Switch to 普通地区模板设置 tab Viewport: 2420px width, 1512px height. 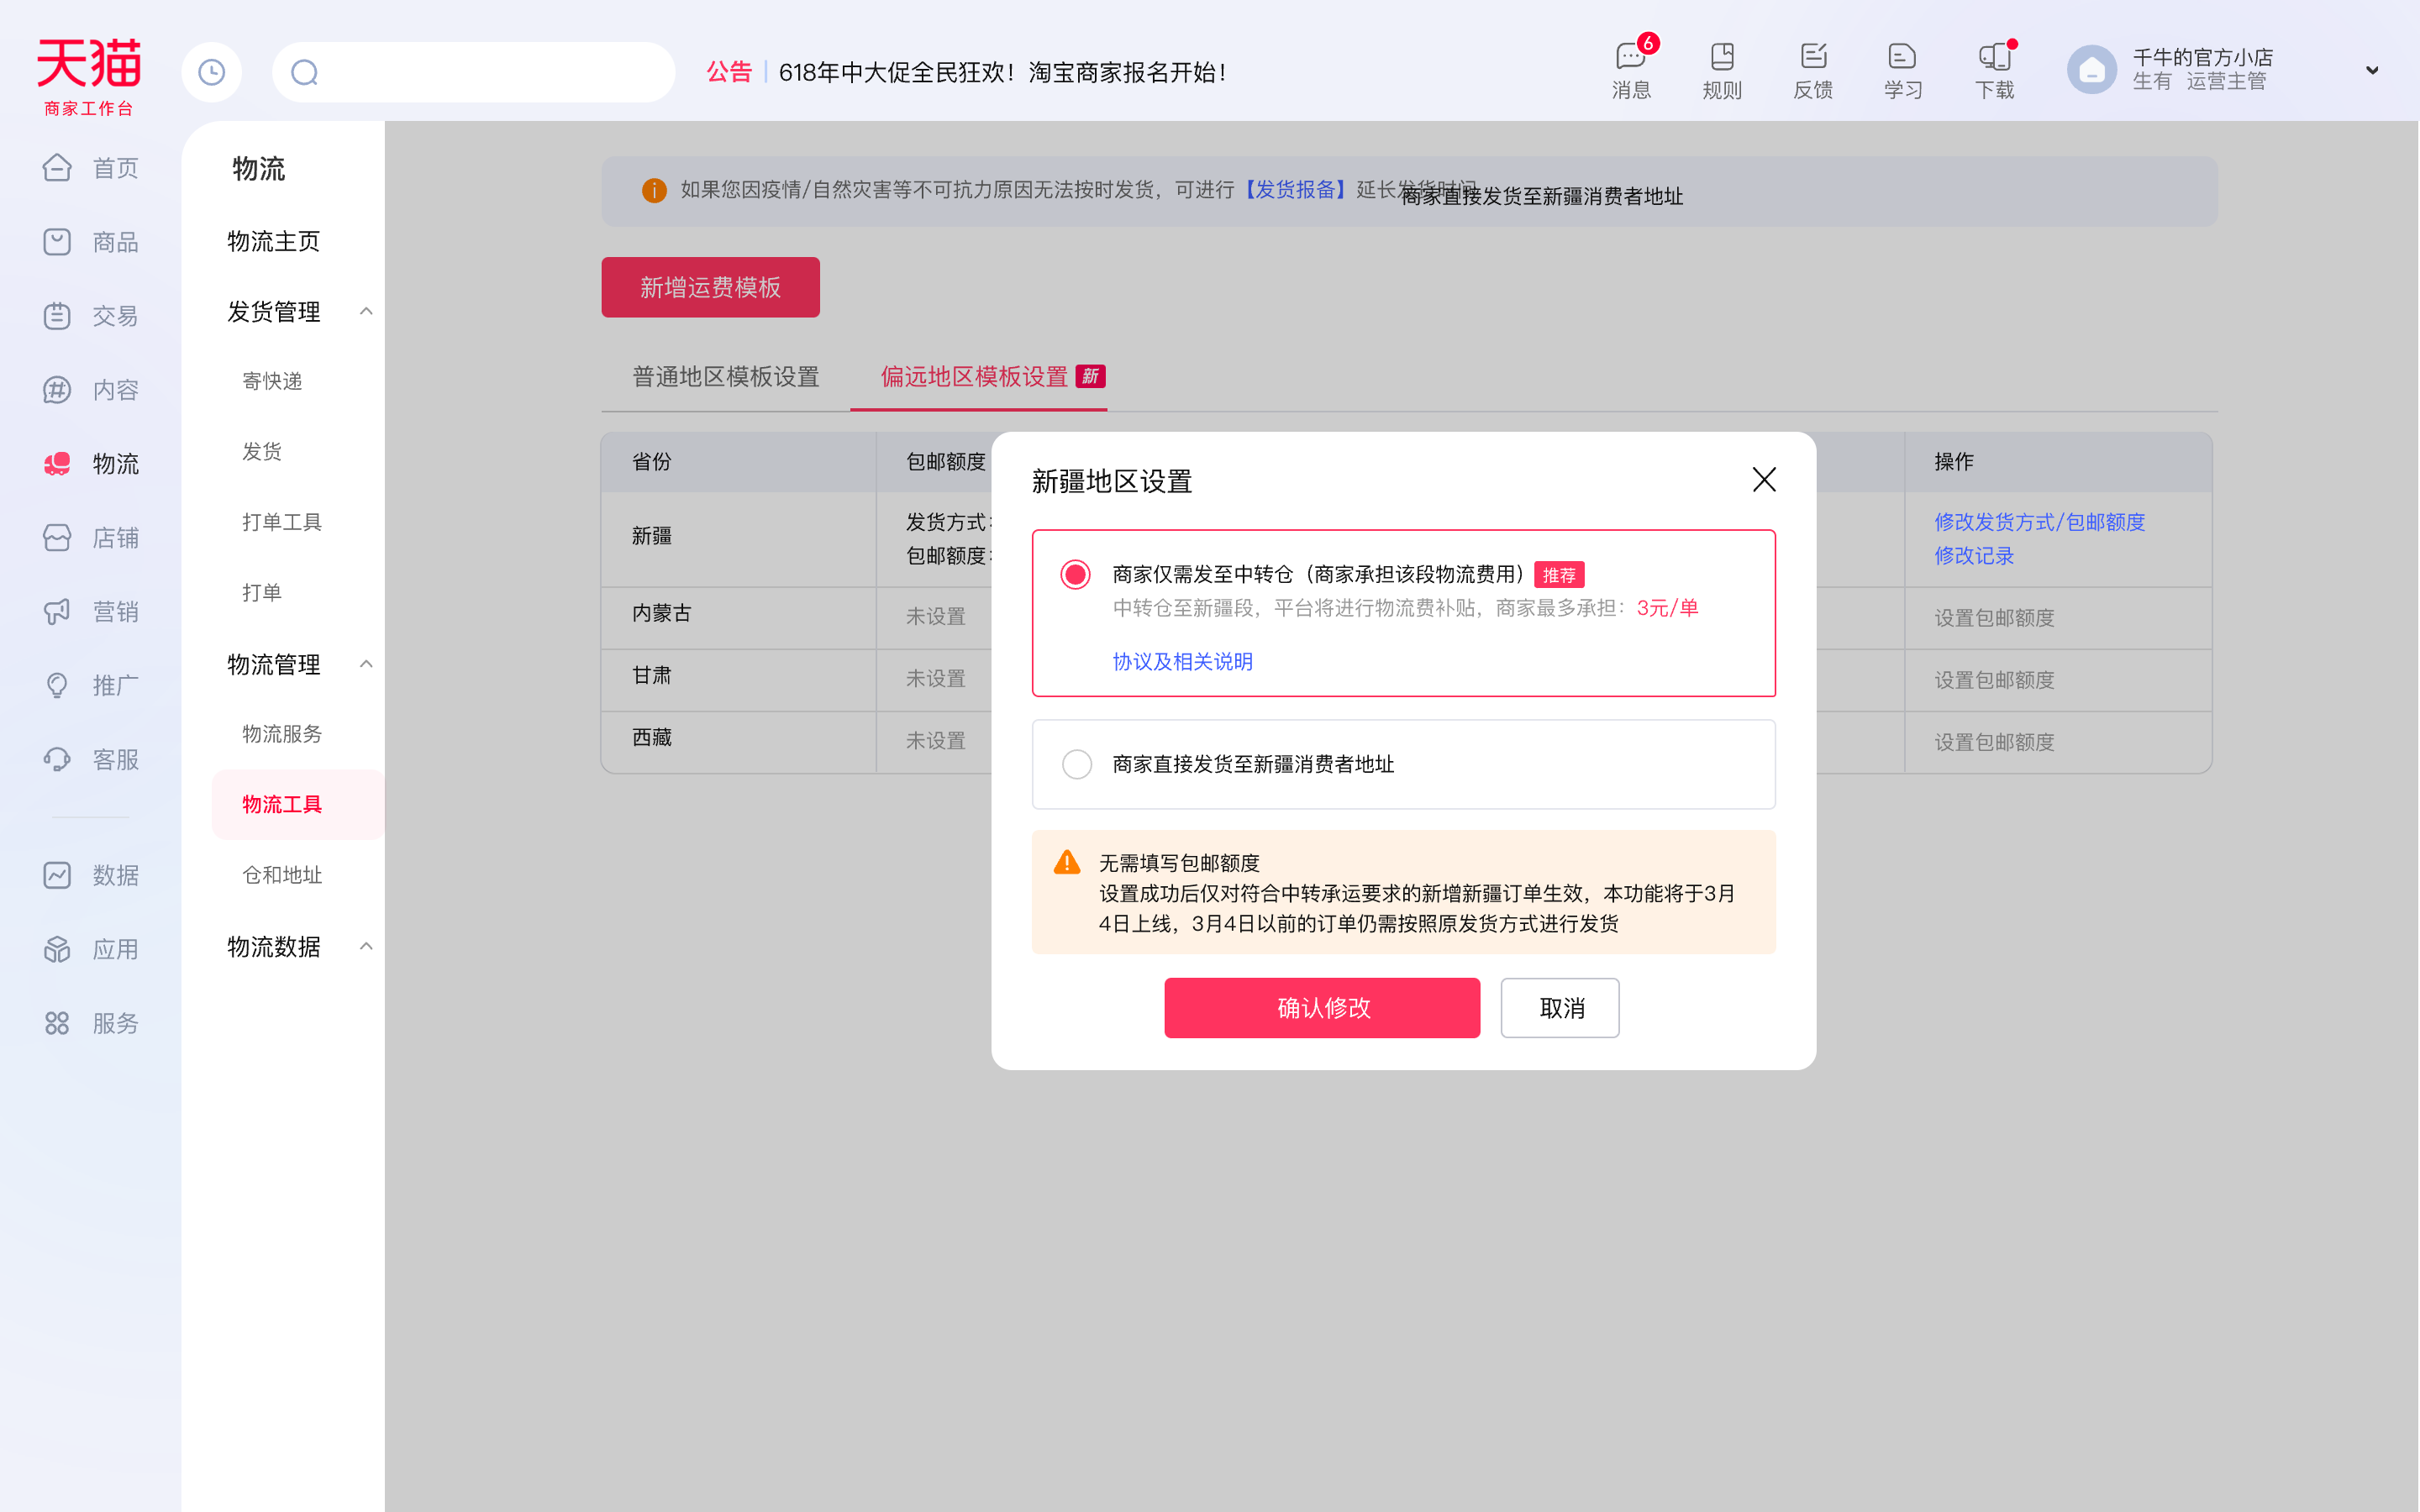(726, 377)
